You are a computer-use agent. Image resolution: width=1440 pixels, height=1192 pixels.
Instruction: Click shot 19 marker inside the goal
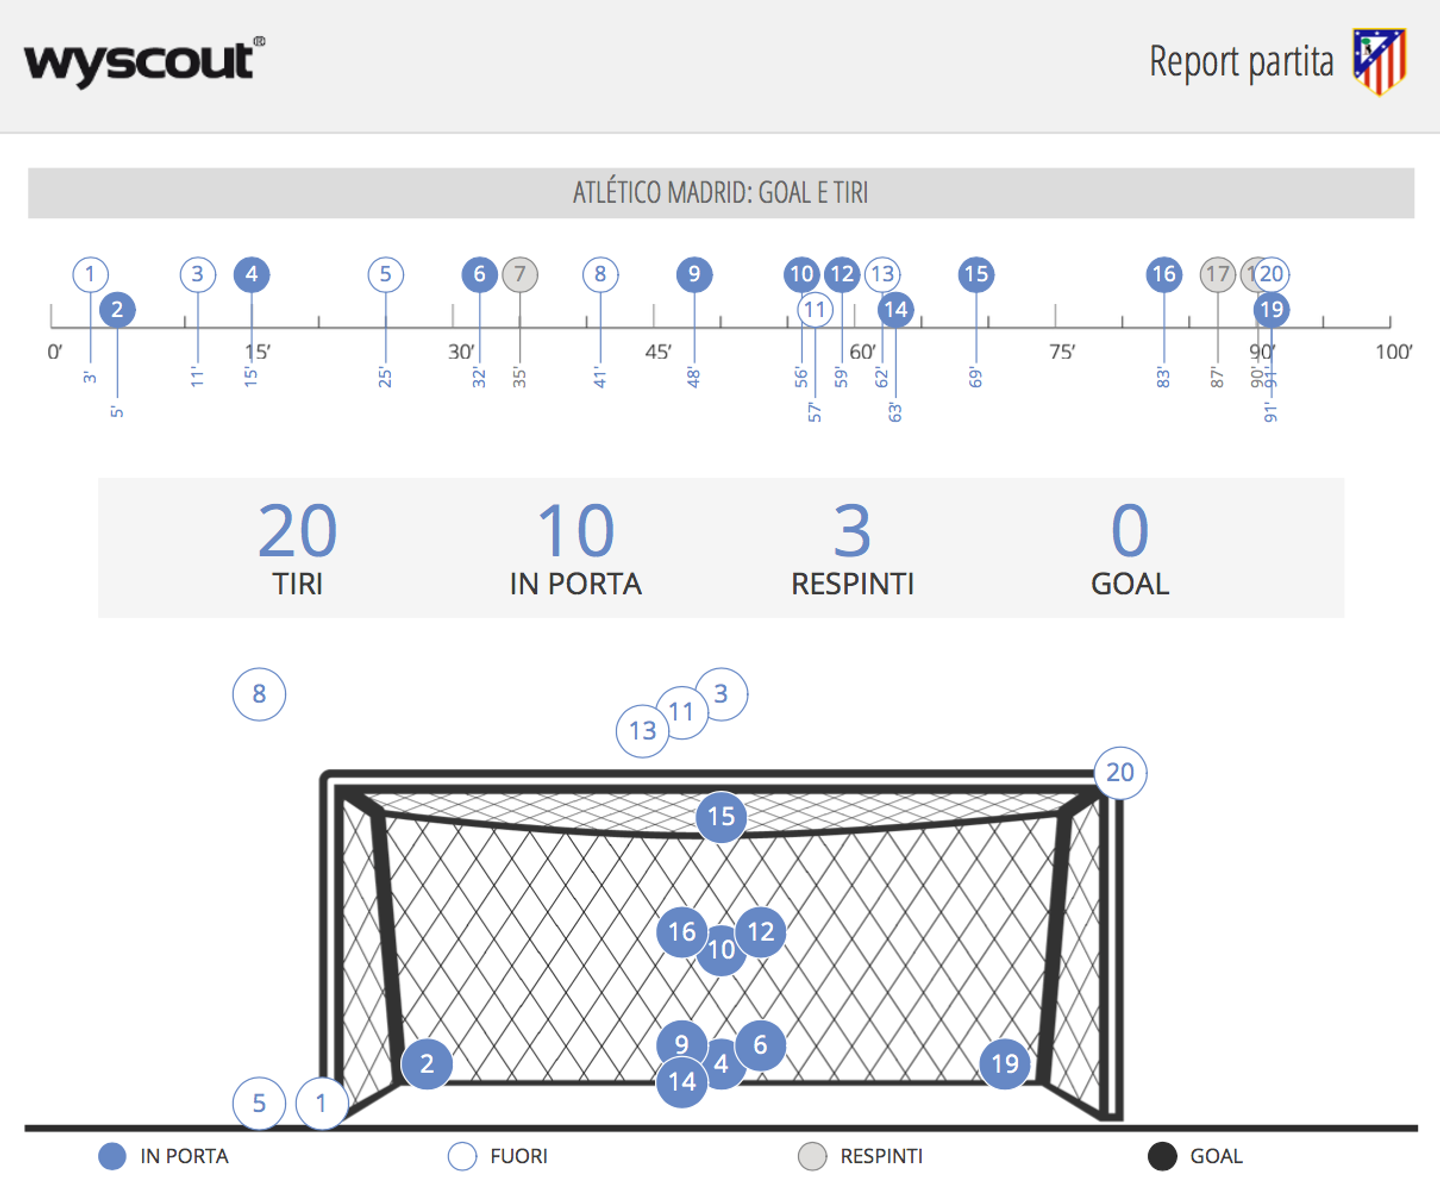coord(1005,1064)
